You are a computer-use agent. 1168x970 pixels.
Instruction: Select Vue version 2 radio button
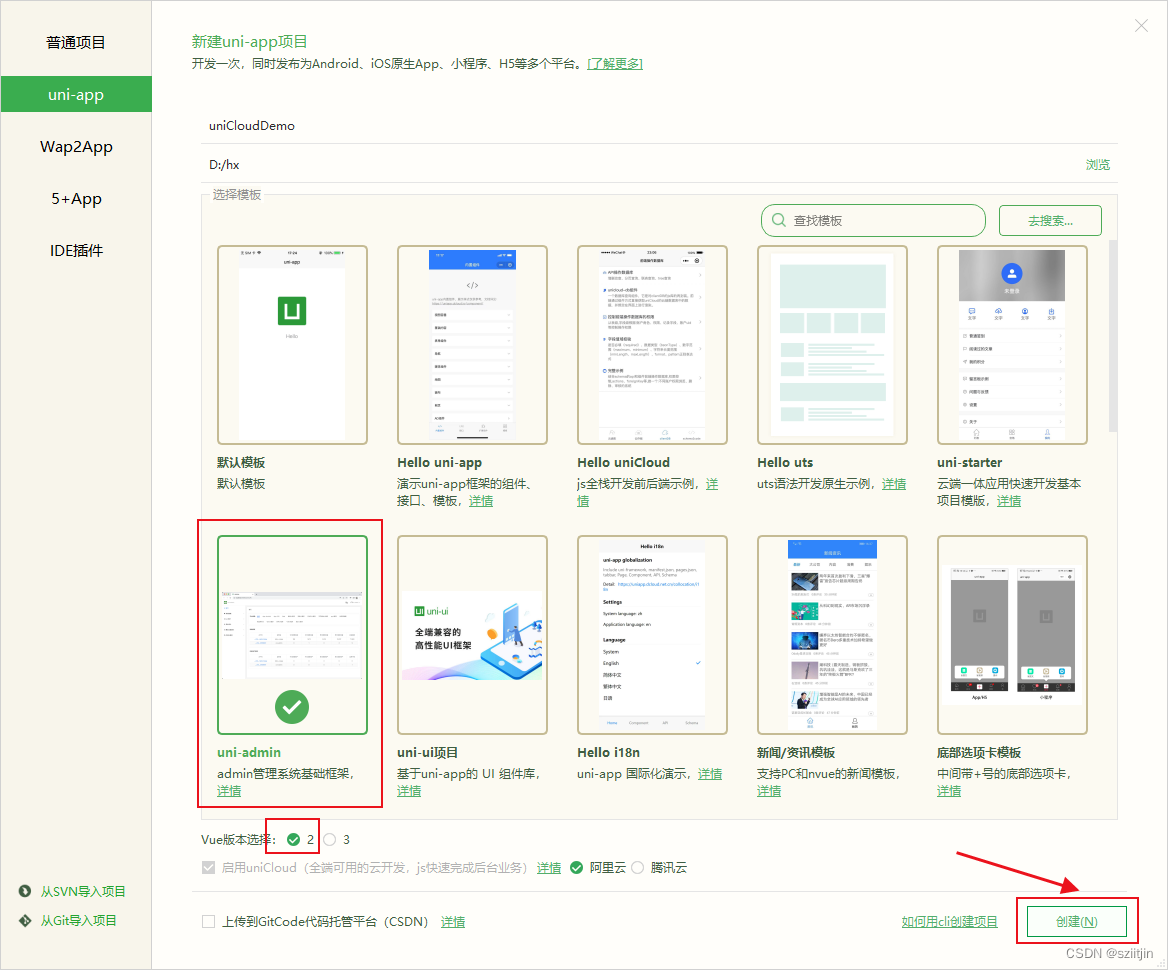tap(293, 840)
